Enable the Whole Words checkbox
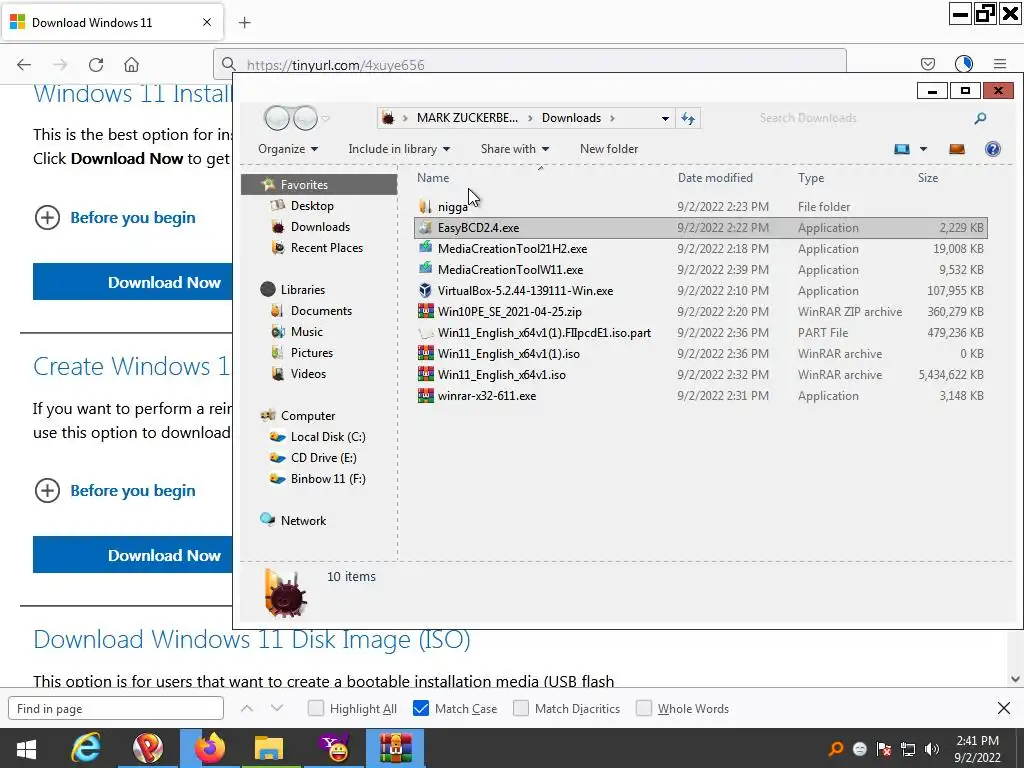Viewport: 1024px width, 768px height. click(643, 708)
